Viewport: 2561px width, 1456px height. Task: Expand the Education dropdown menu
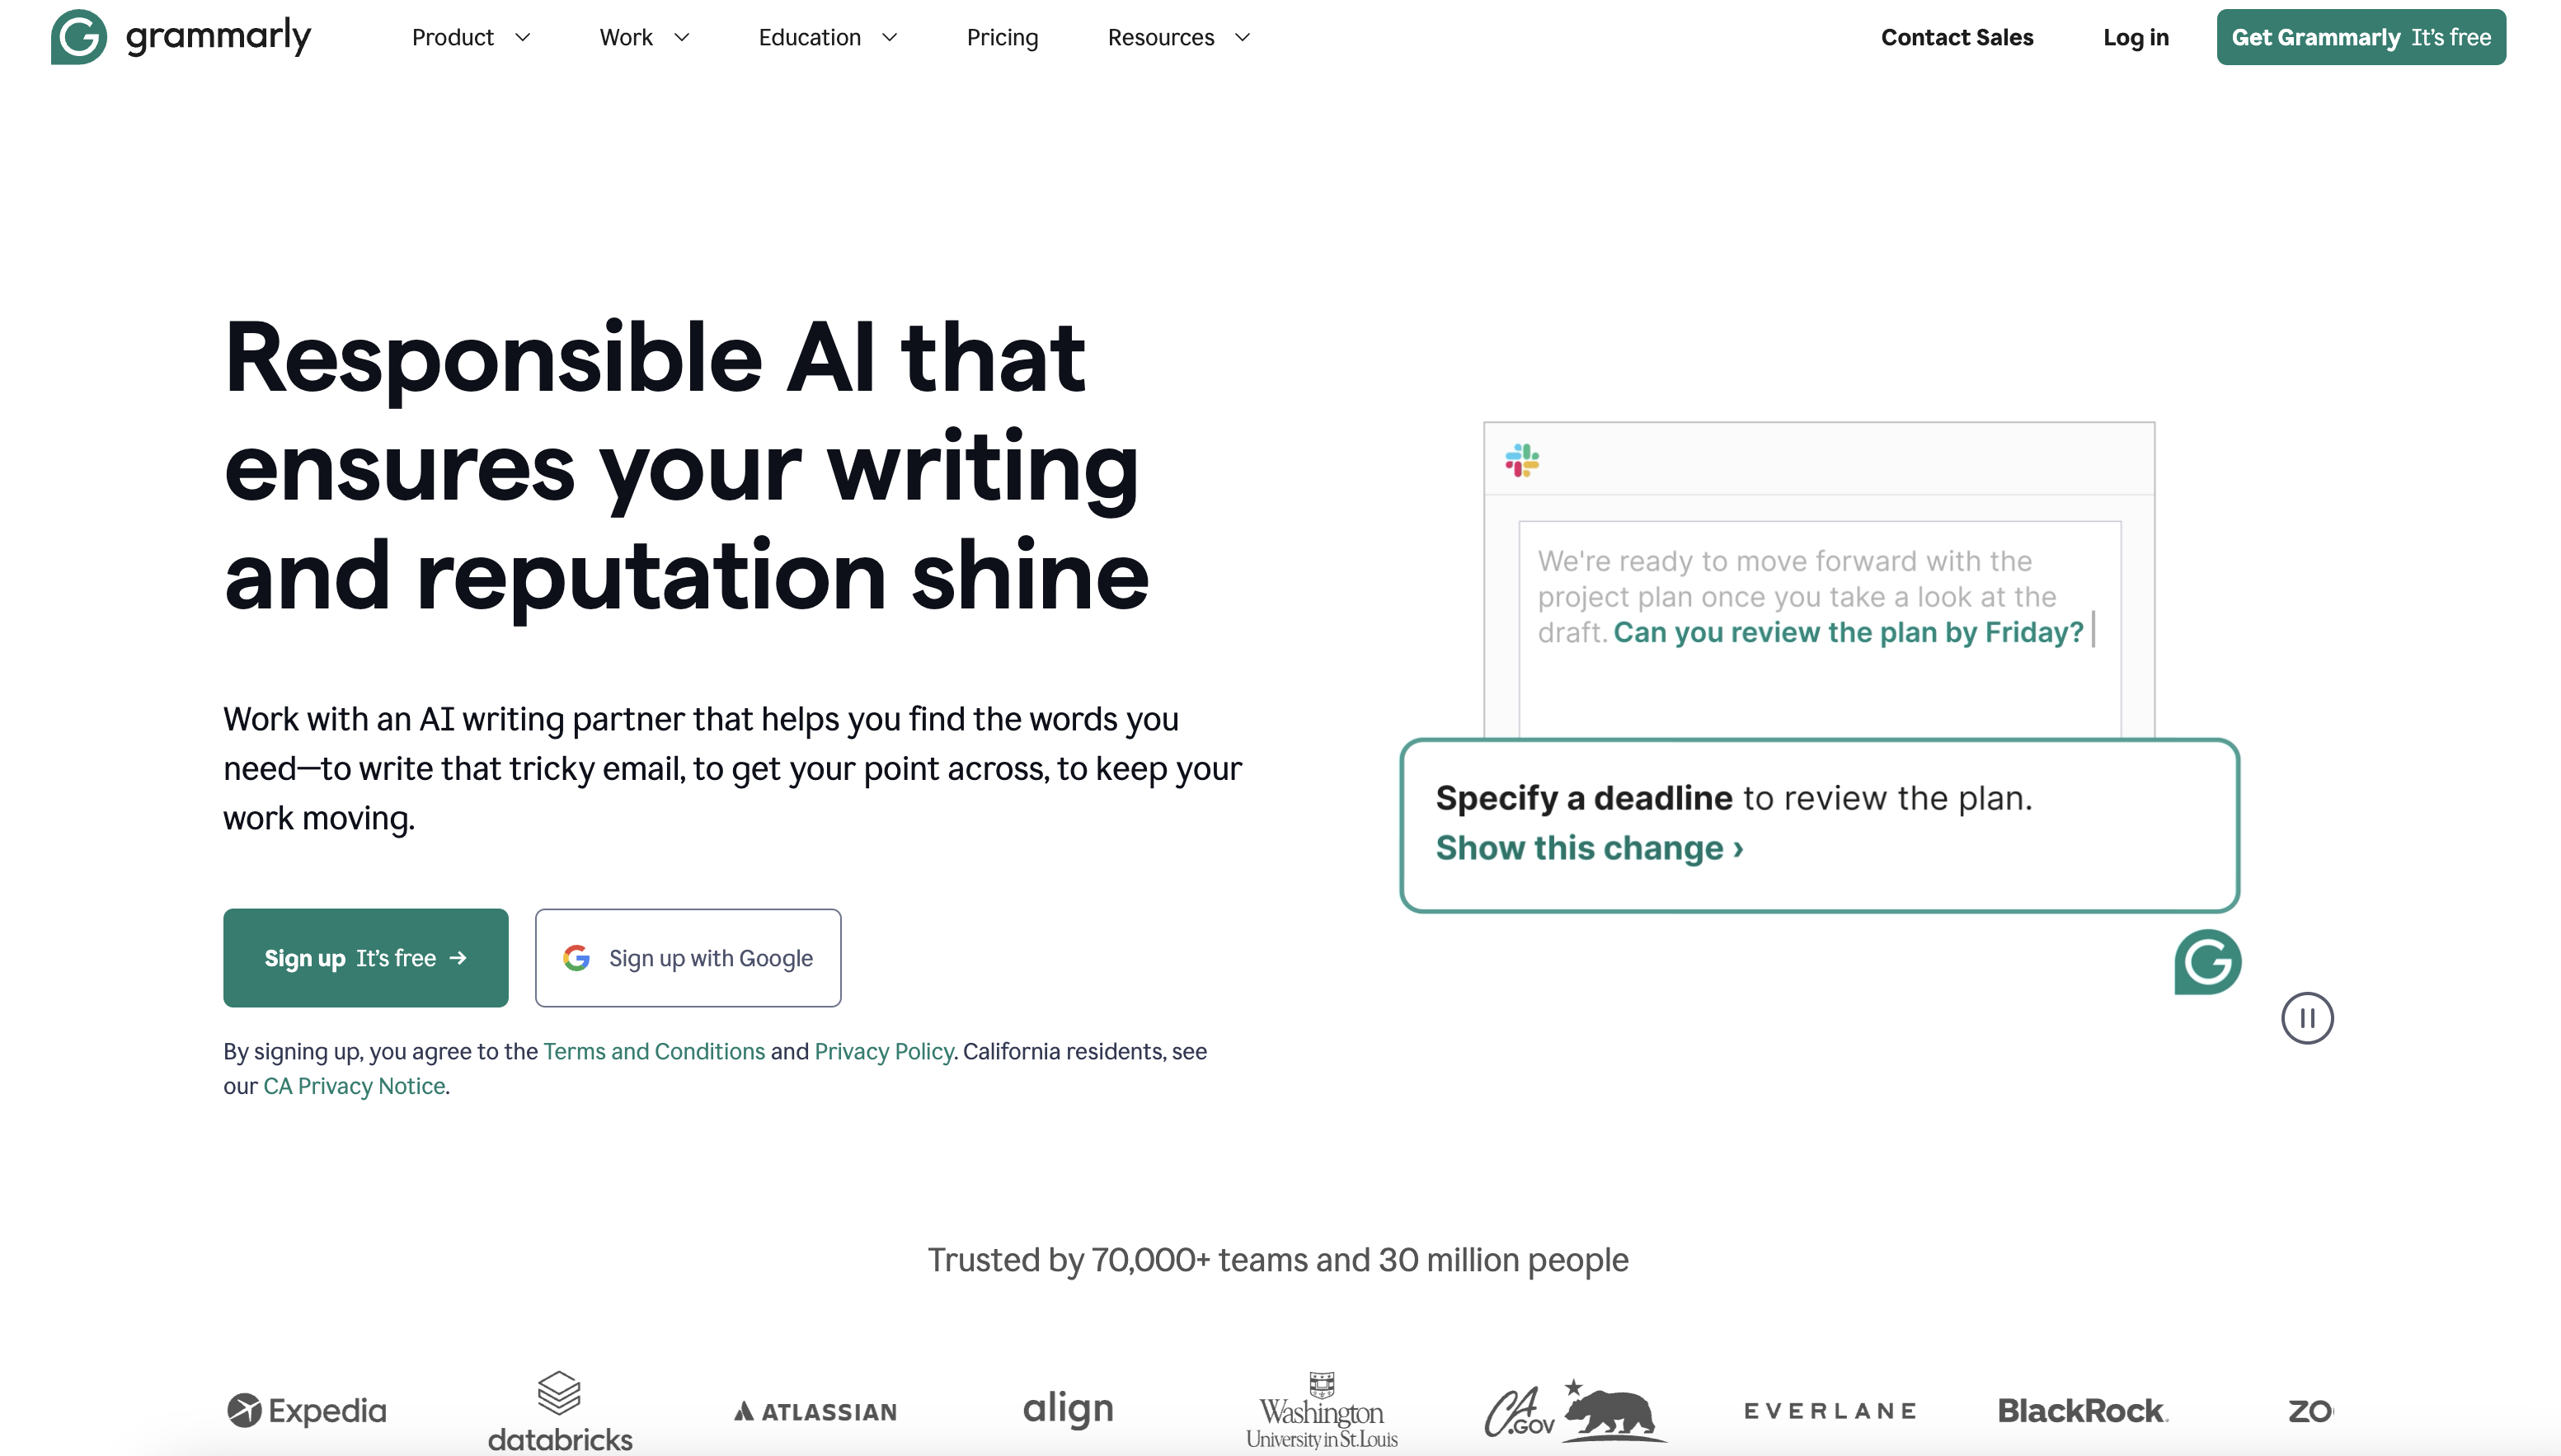point(827,37)
